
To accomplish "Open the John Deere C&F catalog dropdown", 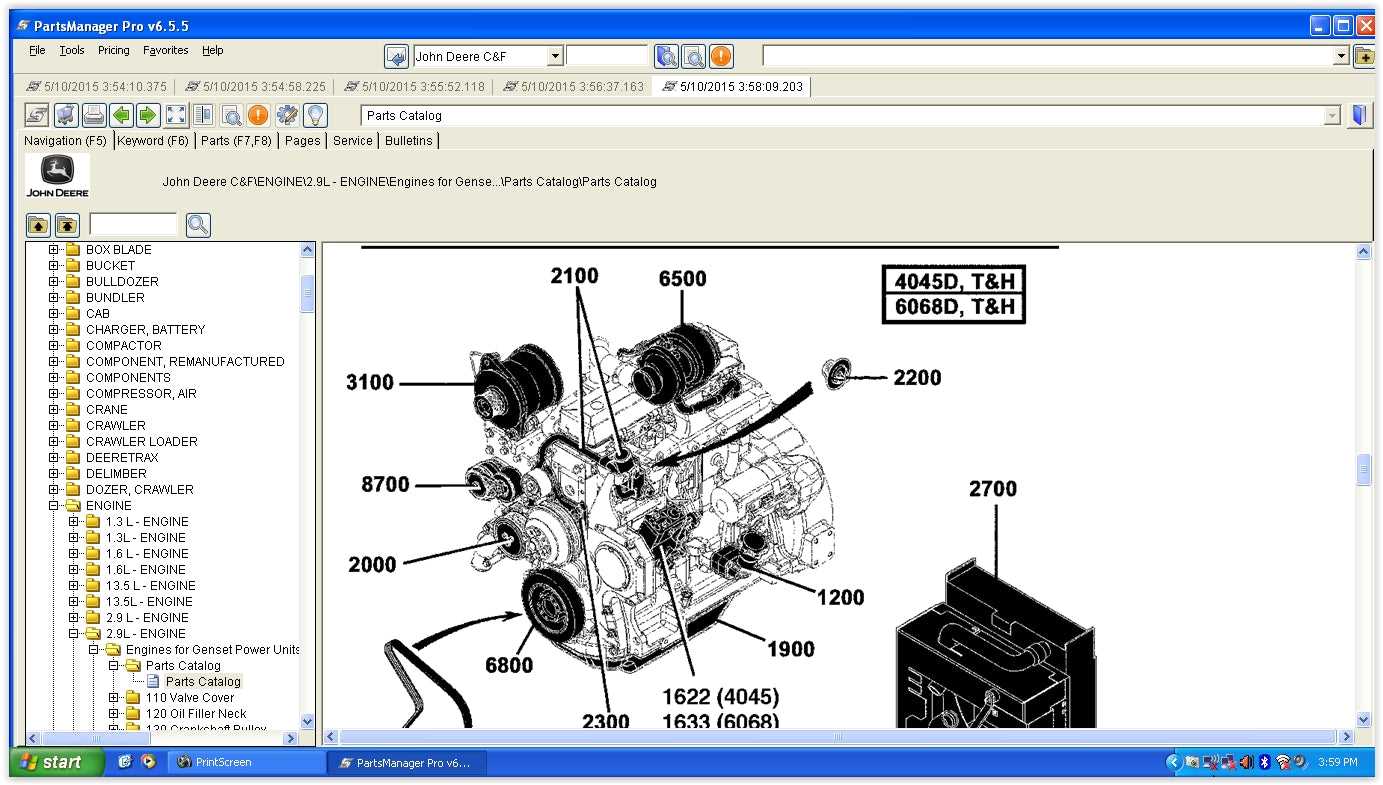I will pos(556,57).
